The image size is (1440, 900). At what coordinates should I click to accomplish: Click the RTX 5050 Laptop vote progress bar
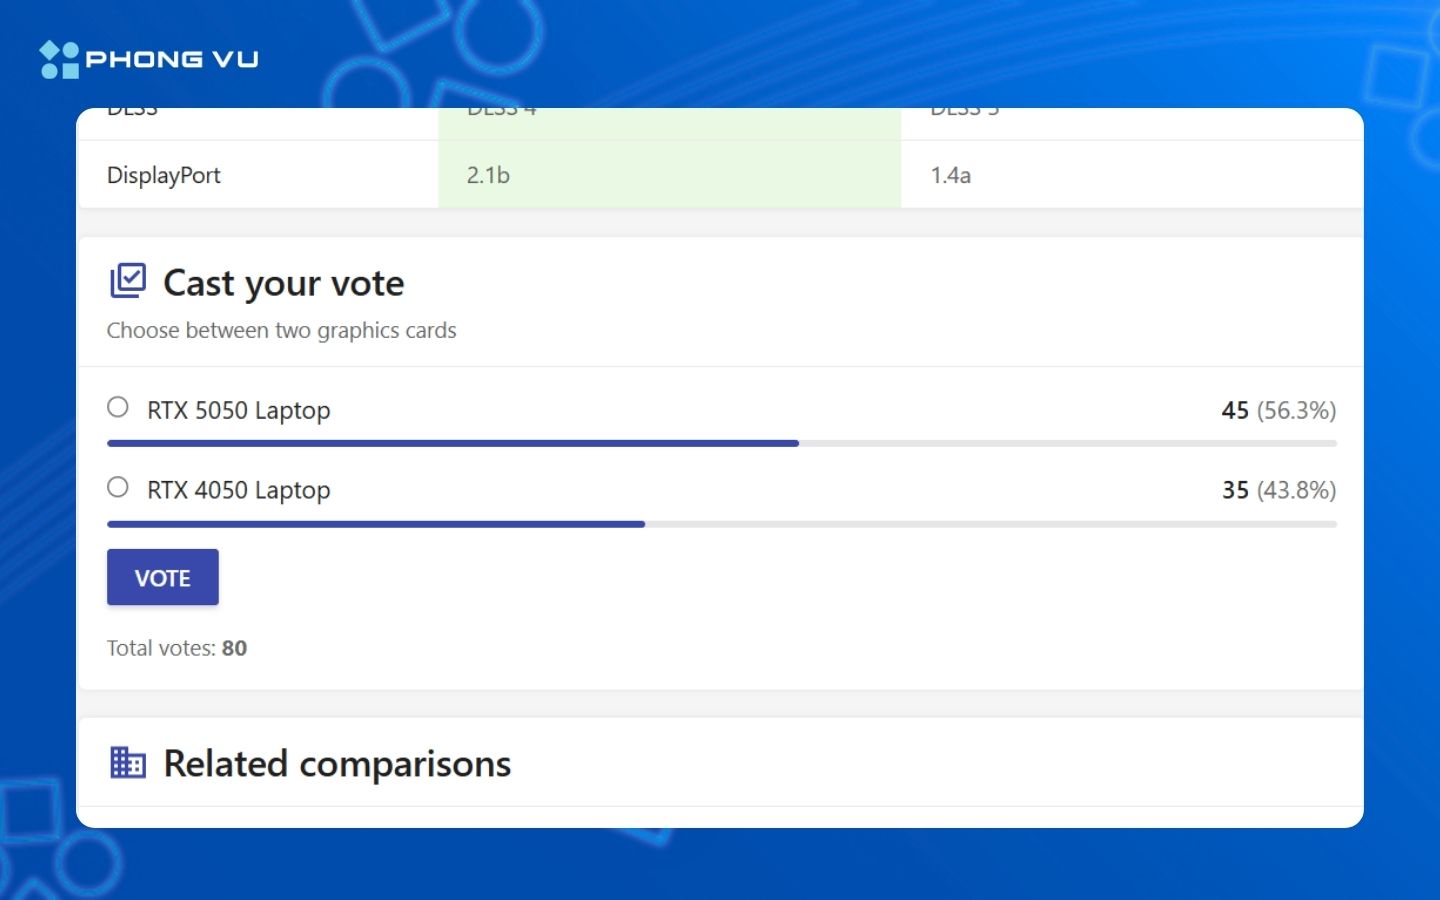tap(721, 443)
